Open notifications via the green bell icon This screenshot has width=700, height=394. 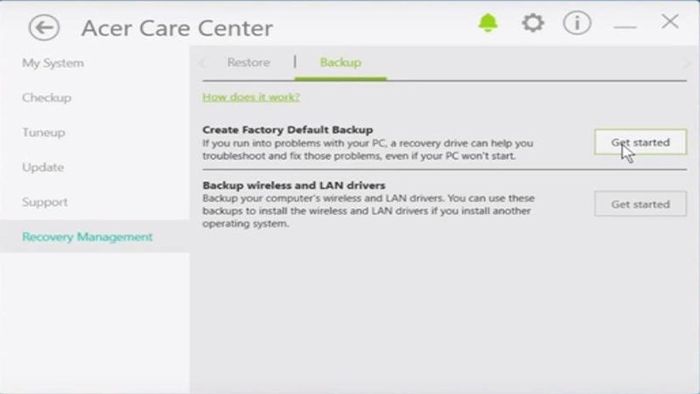click(x=488, y=22)
